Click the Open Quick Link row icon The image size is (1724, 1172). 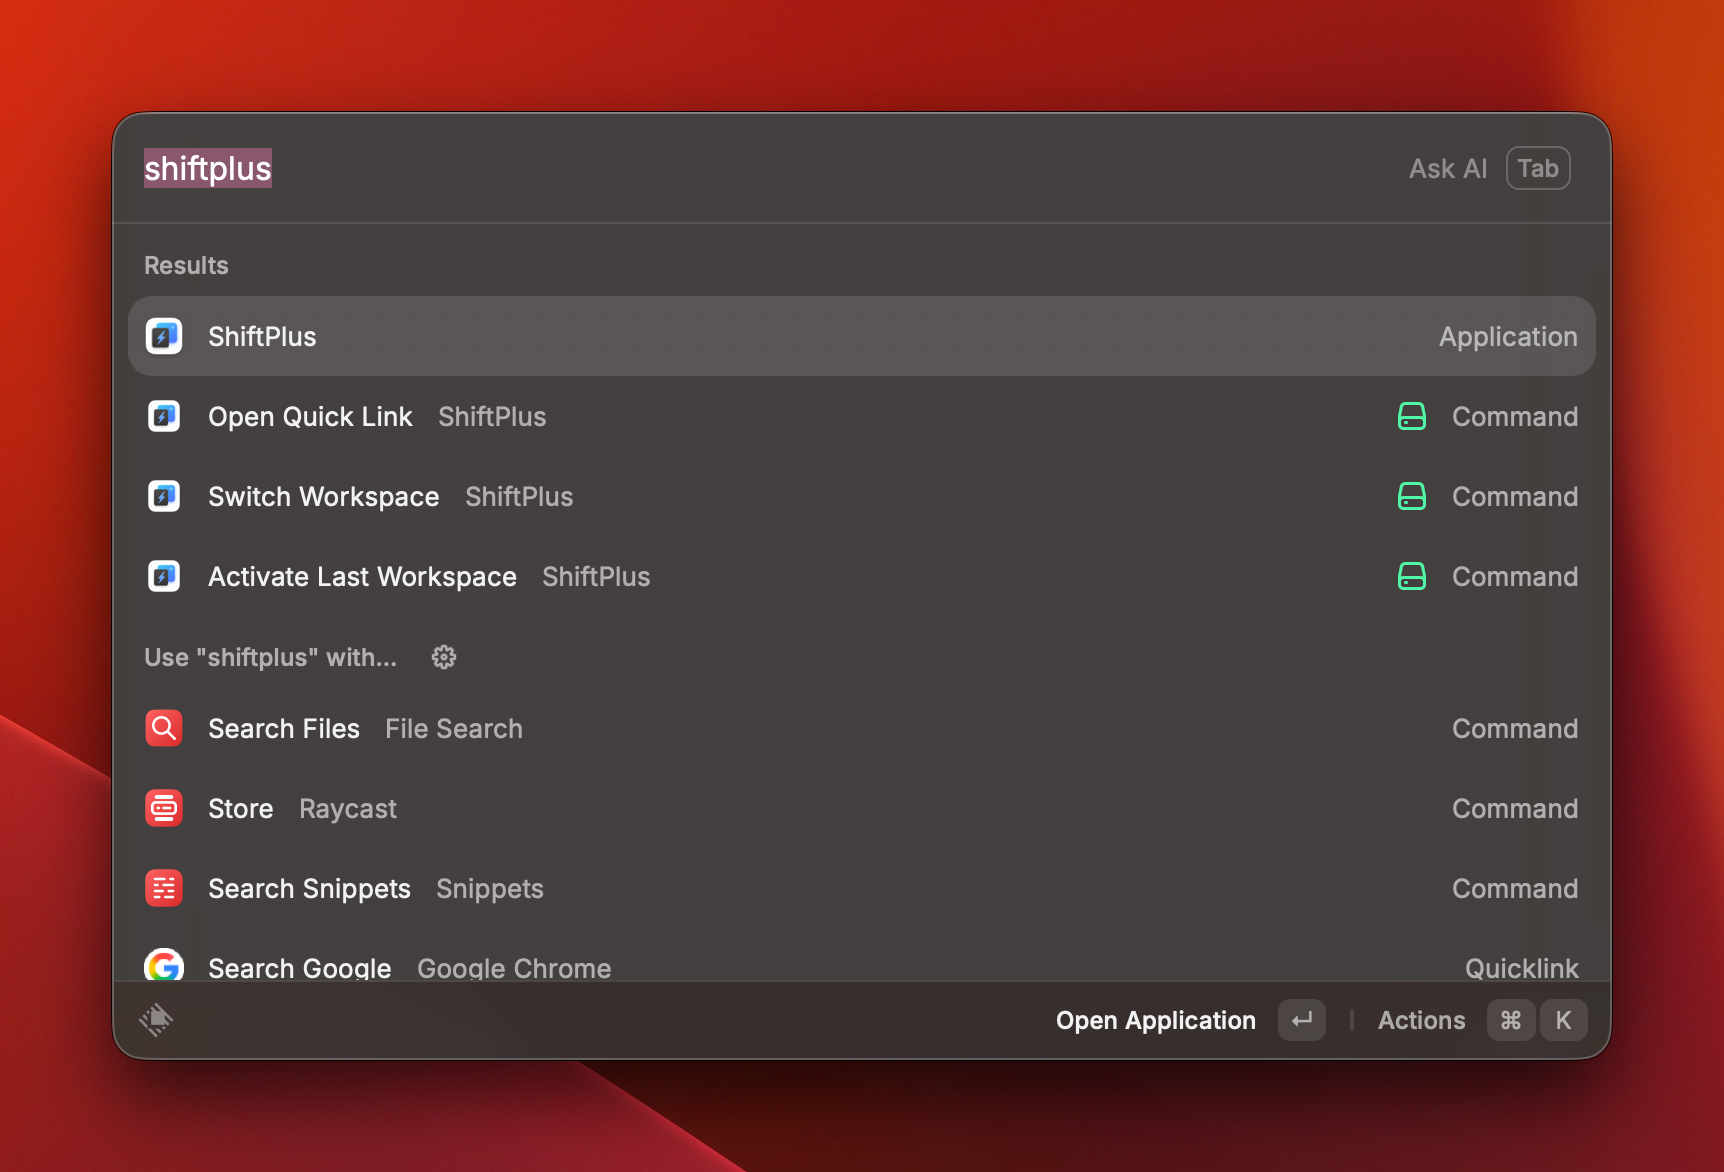pos(164,416)
